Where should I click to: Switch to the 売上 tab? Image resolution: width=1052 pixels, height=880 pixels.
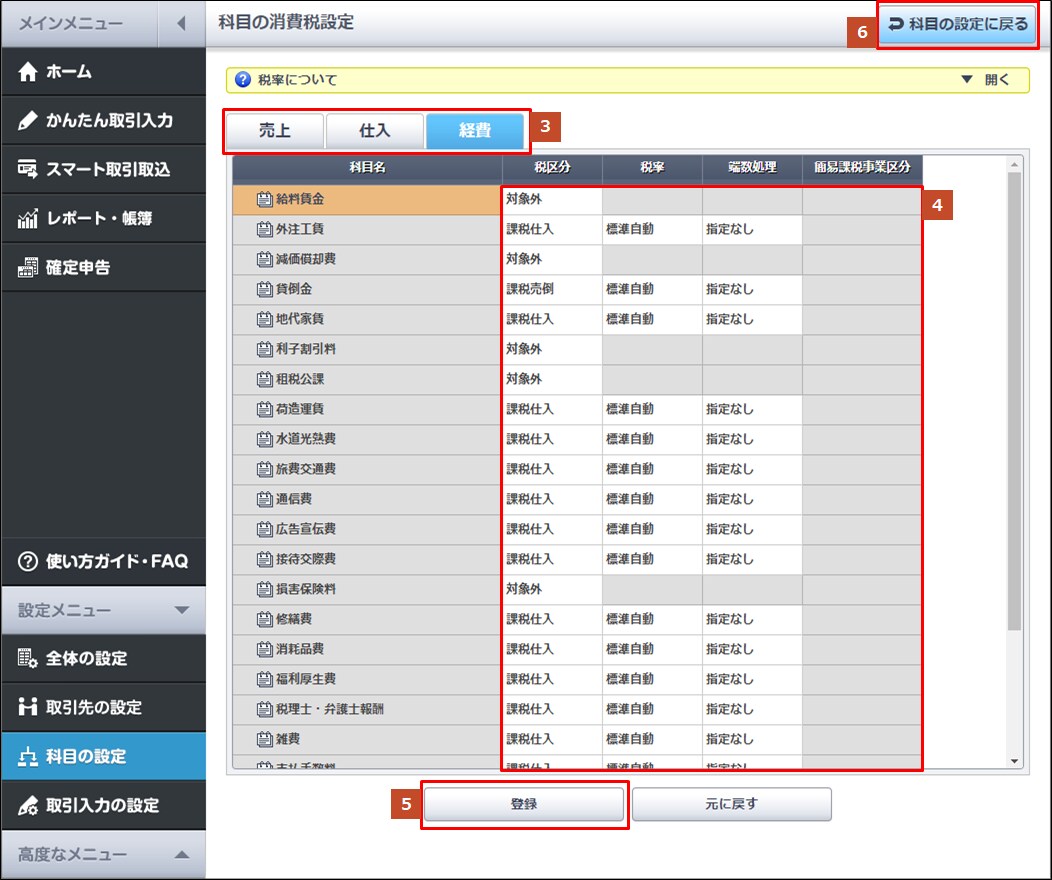coord(274,131)
